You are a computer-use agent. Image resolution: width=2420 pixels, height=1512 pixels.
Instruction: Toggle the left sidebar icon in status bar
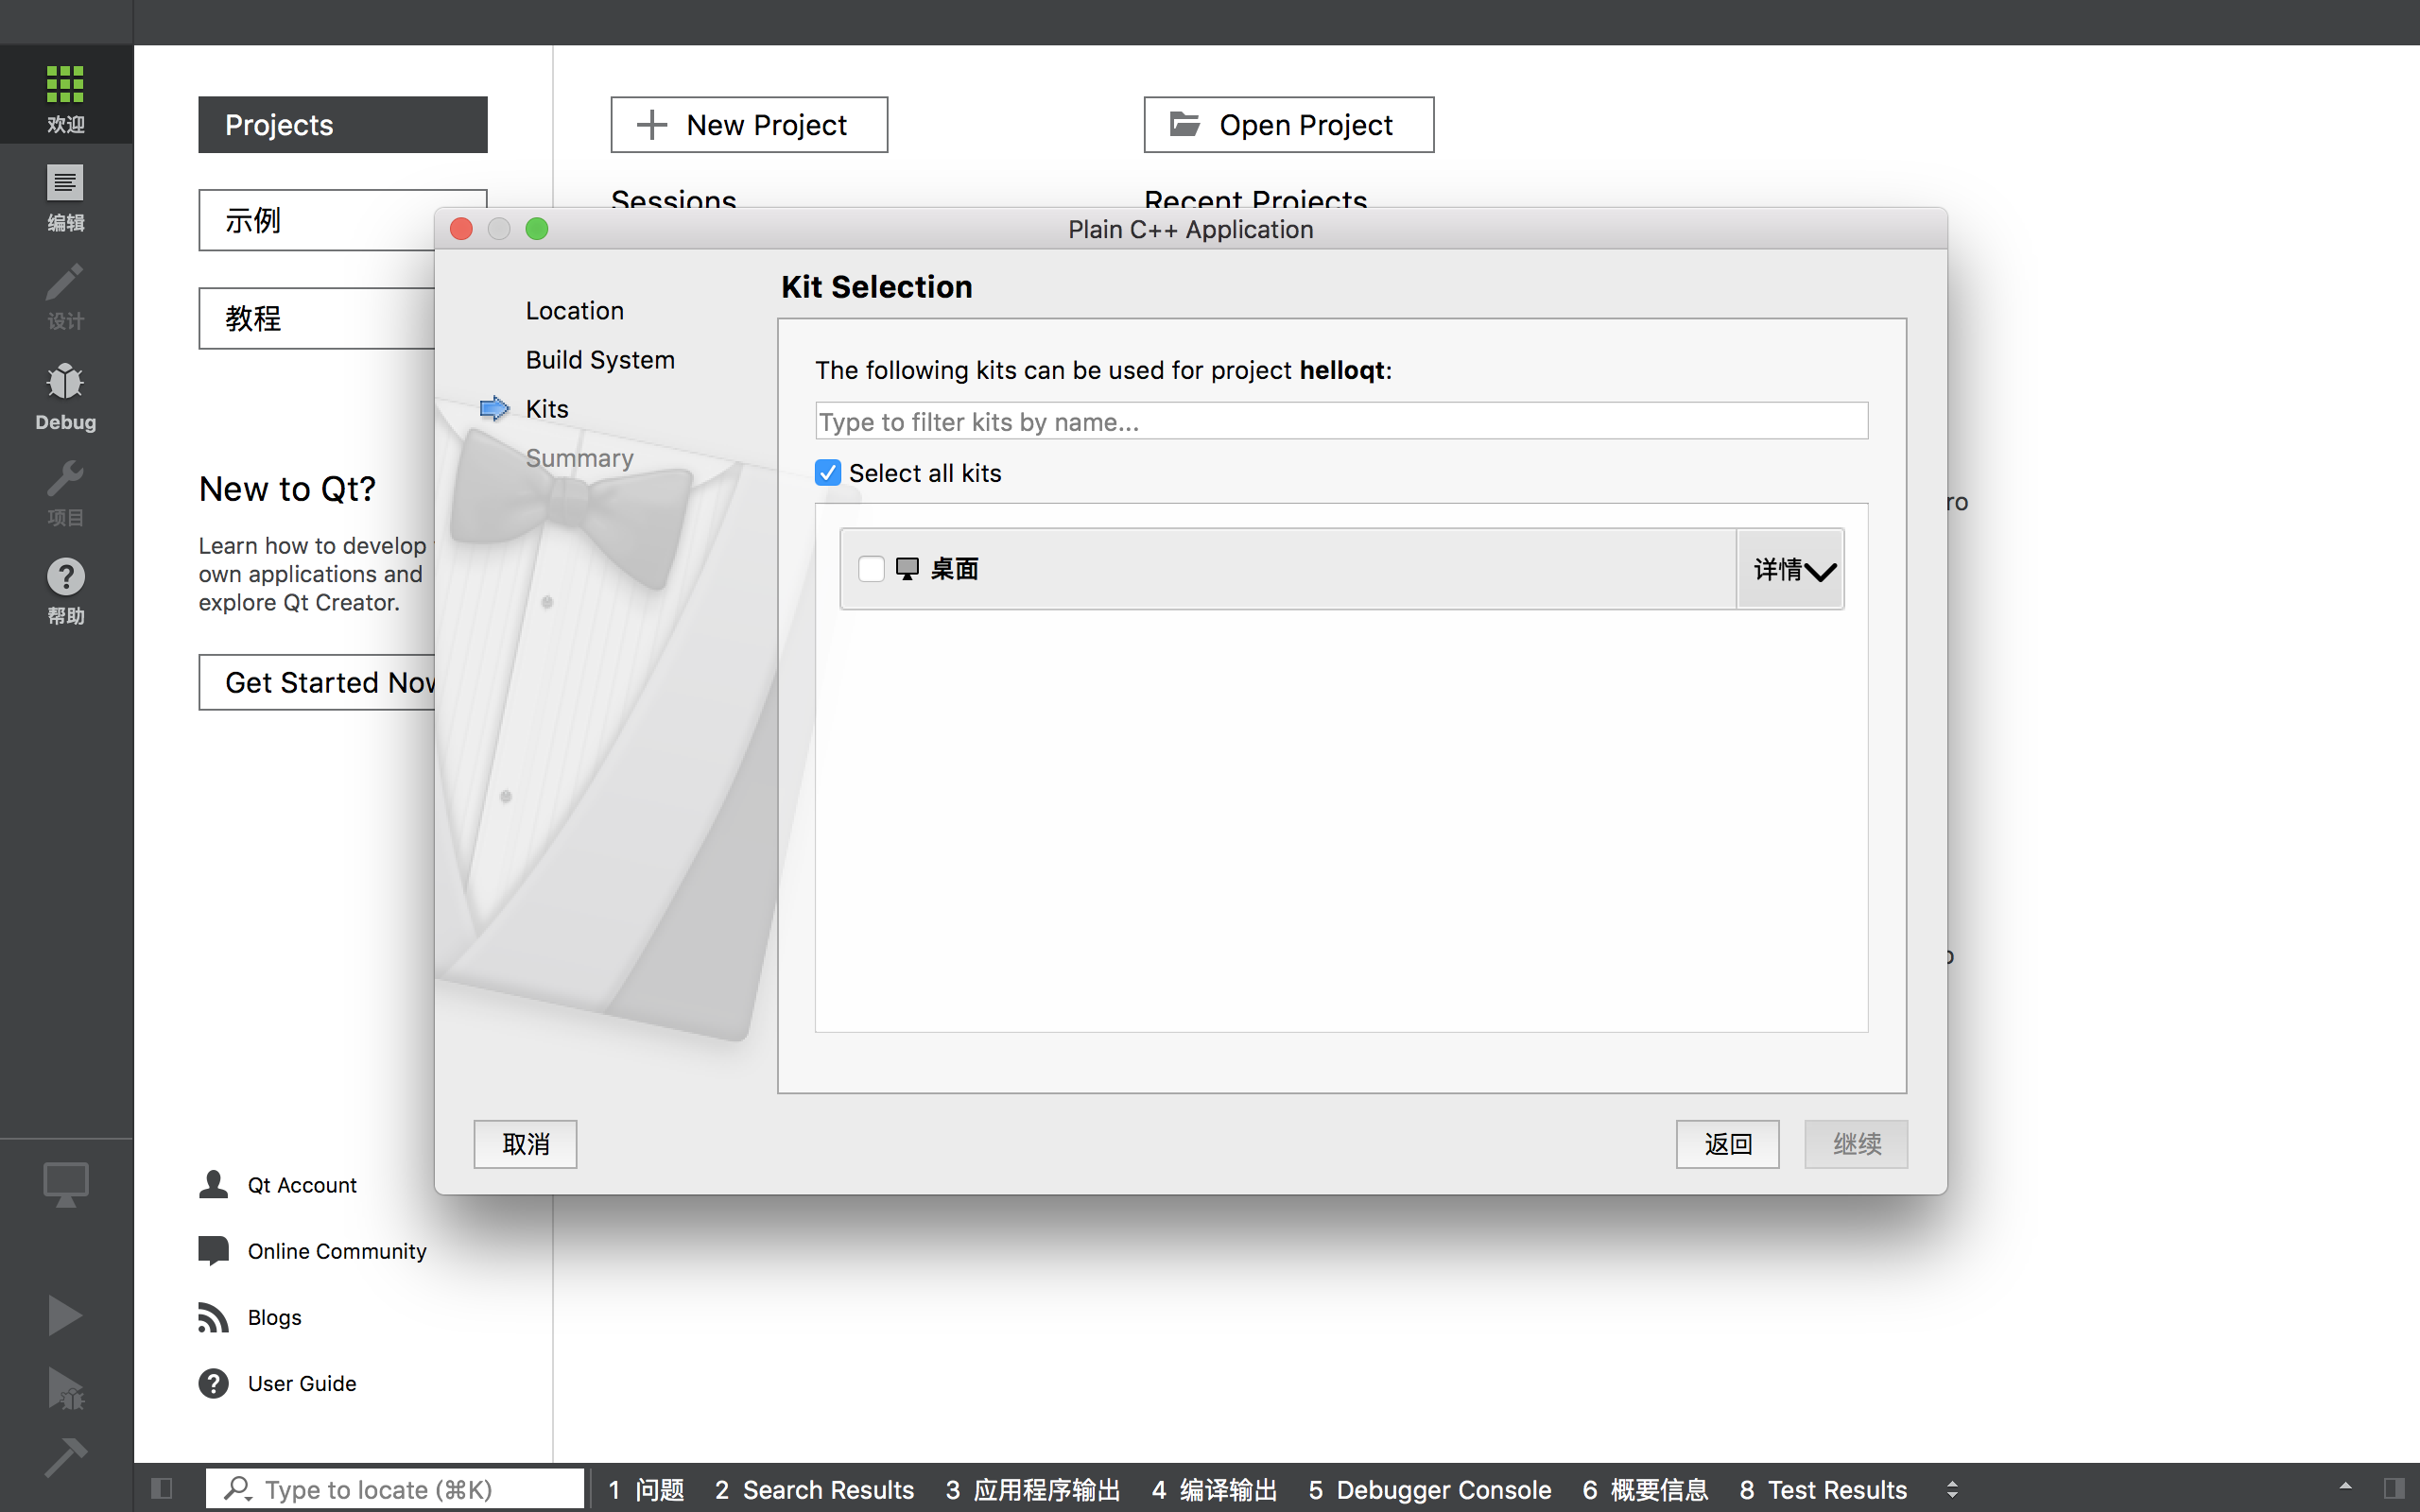click(x=162, y=1489)
